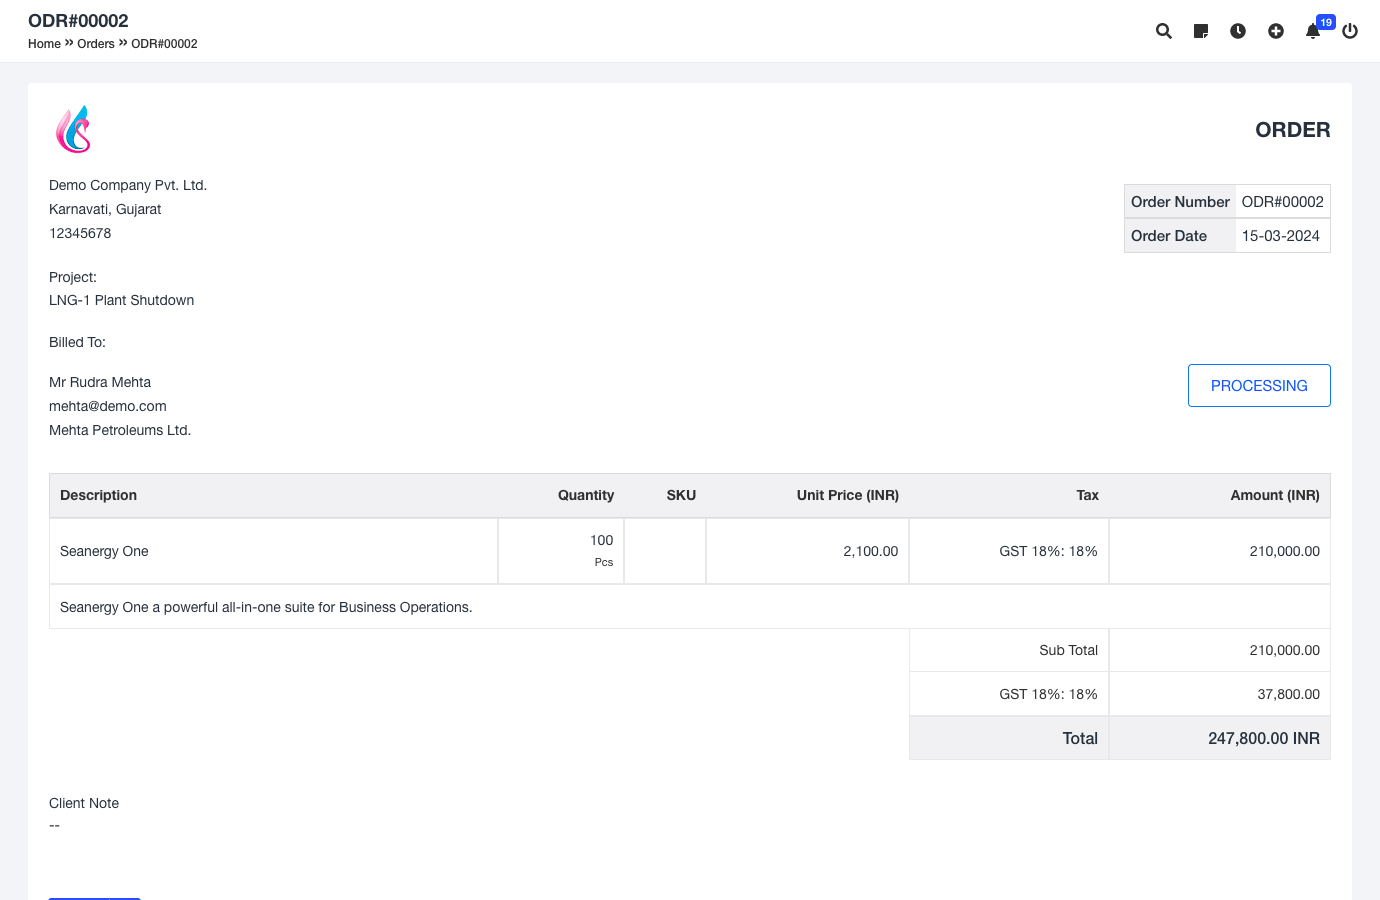
Task: Click the Unit Price (INR) column header
Action: coord(847,495)
